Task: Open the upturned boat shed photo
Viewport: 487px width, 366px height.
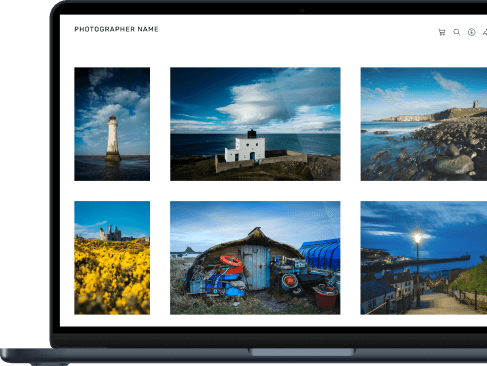Action: point(255,258)
